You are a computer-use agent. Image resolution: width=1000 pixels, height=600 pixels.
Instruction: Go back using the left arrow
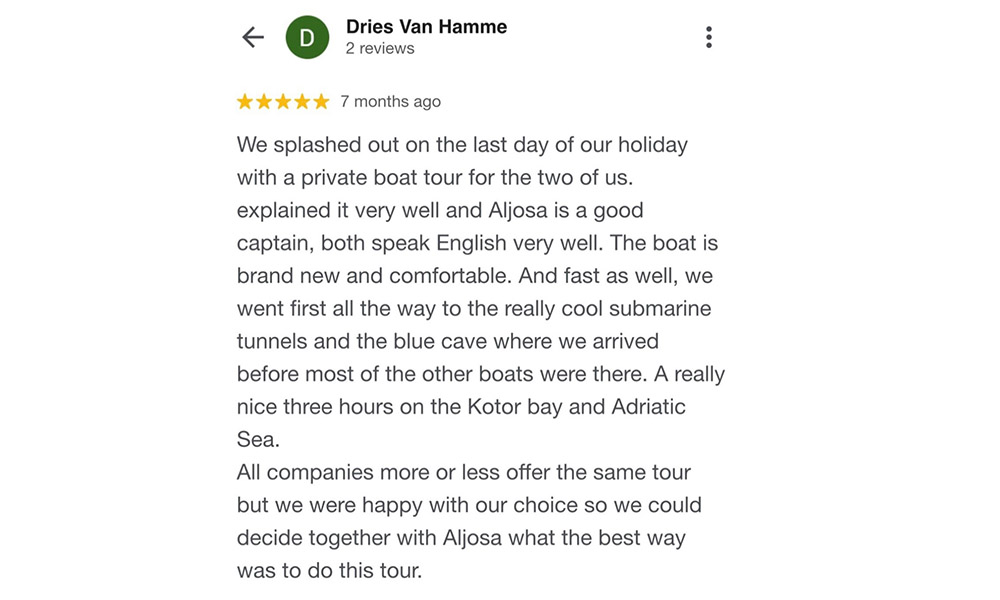point(253,38)
